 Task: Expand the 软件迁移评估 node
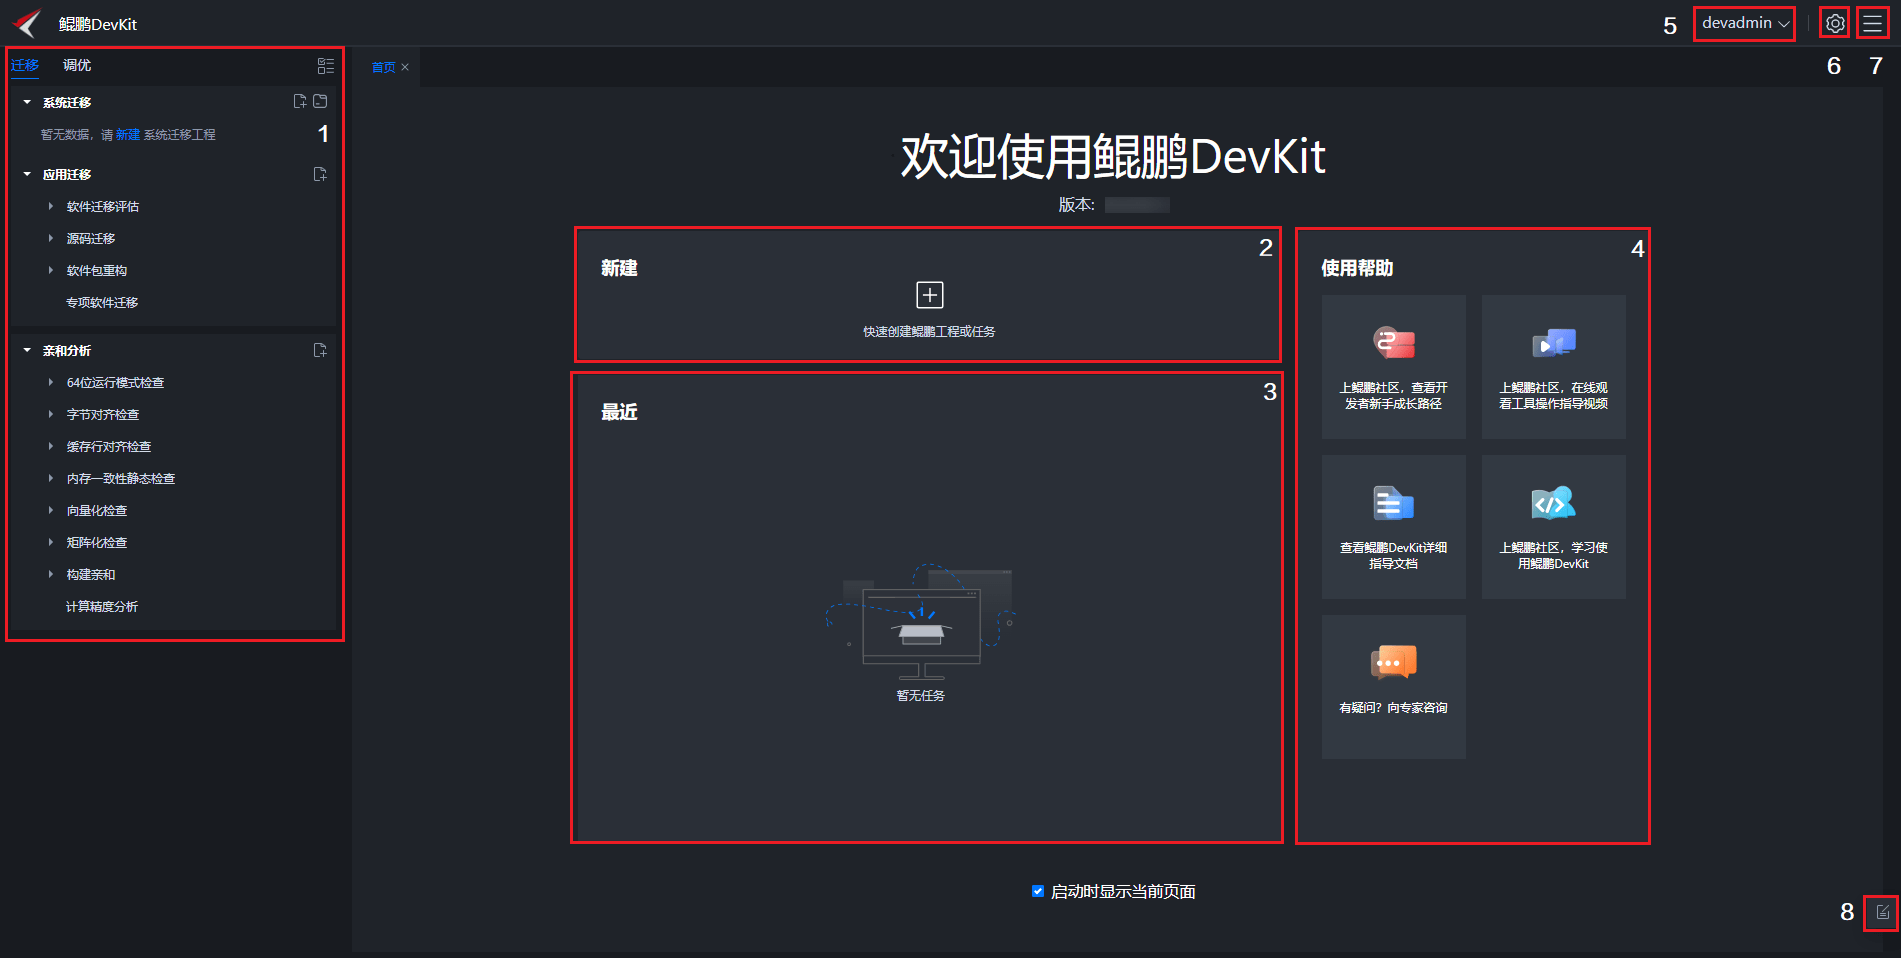click(x=51, y=206)
